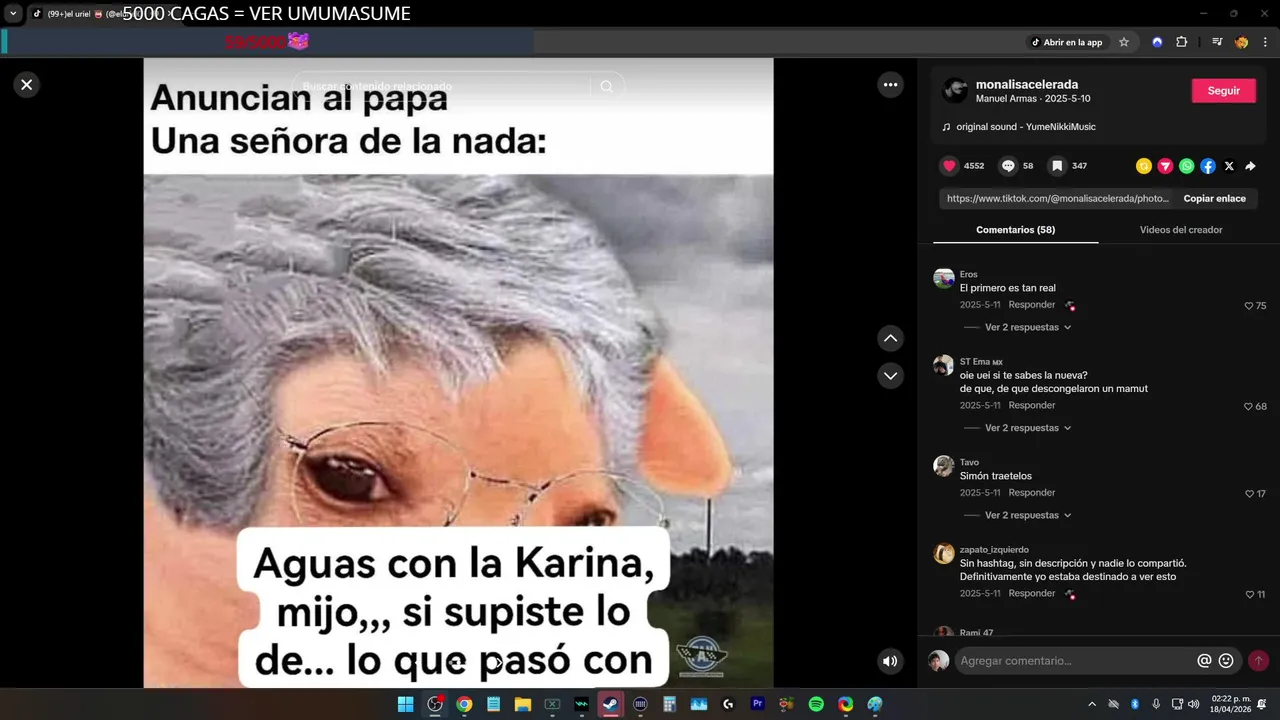
Task: Click the @ mention icon in comment box
Action: click(x=1204, y=661)
